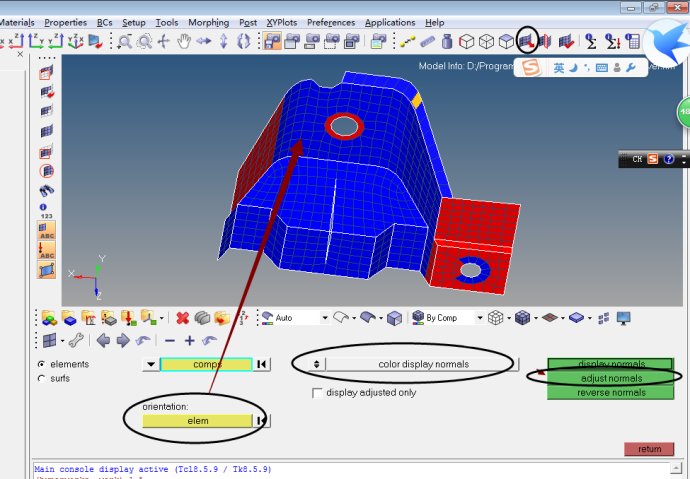690x479 pixels.
Task: Click the Sigma summation icon
Action: tap(591, 41)
